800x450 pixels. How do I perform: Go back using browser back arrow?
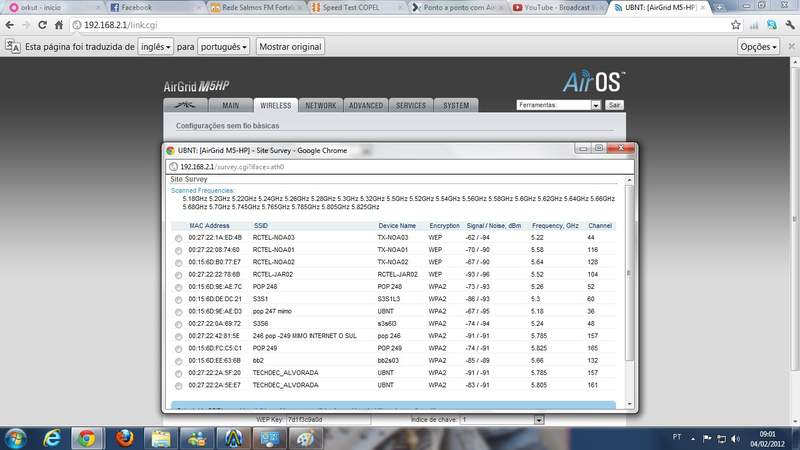10,25
